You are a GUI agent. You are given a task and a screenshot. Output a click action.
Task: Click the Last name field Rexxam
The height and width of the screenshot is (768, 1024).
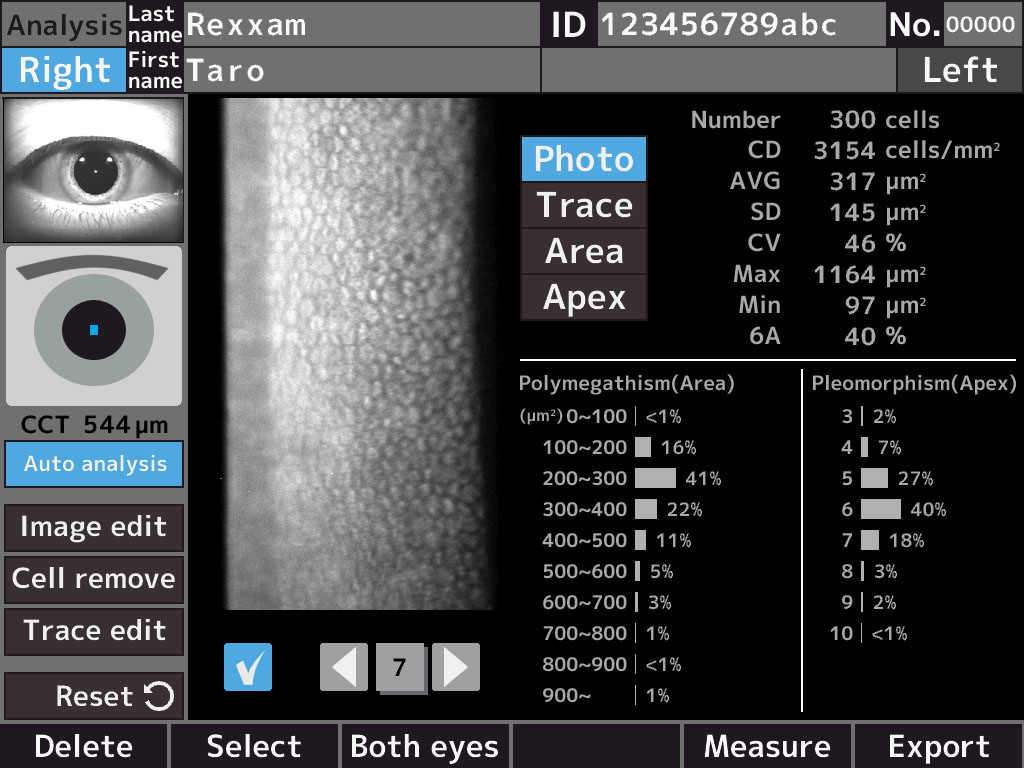[360, 24]
